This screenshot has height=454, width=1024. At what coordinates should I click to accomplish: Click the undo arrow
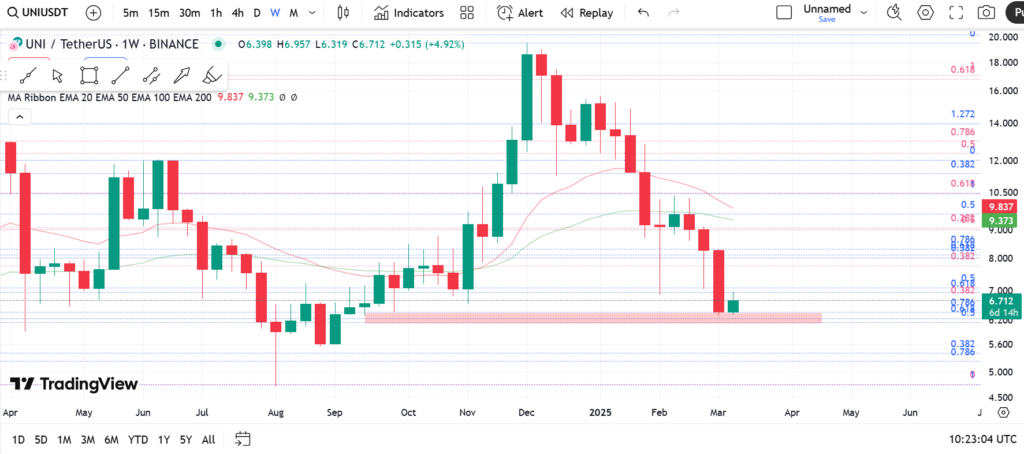[x=643, y=13]
